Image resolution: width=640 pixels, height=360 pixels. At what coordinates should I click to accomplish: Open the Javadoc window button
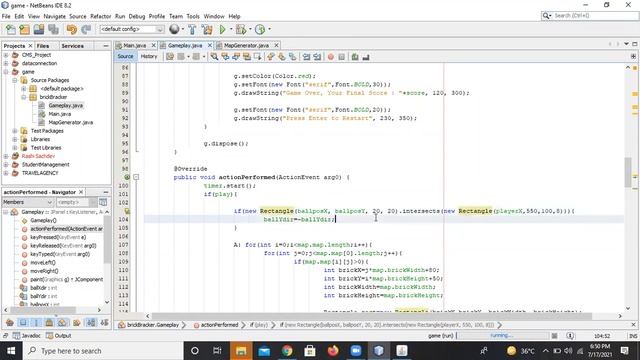27,336
